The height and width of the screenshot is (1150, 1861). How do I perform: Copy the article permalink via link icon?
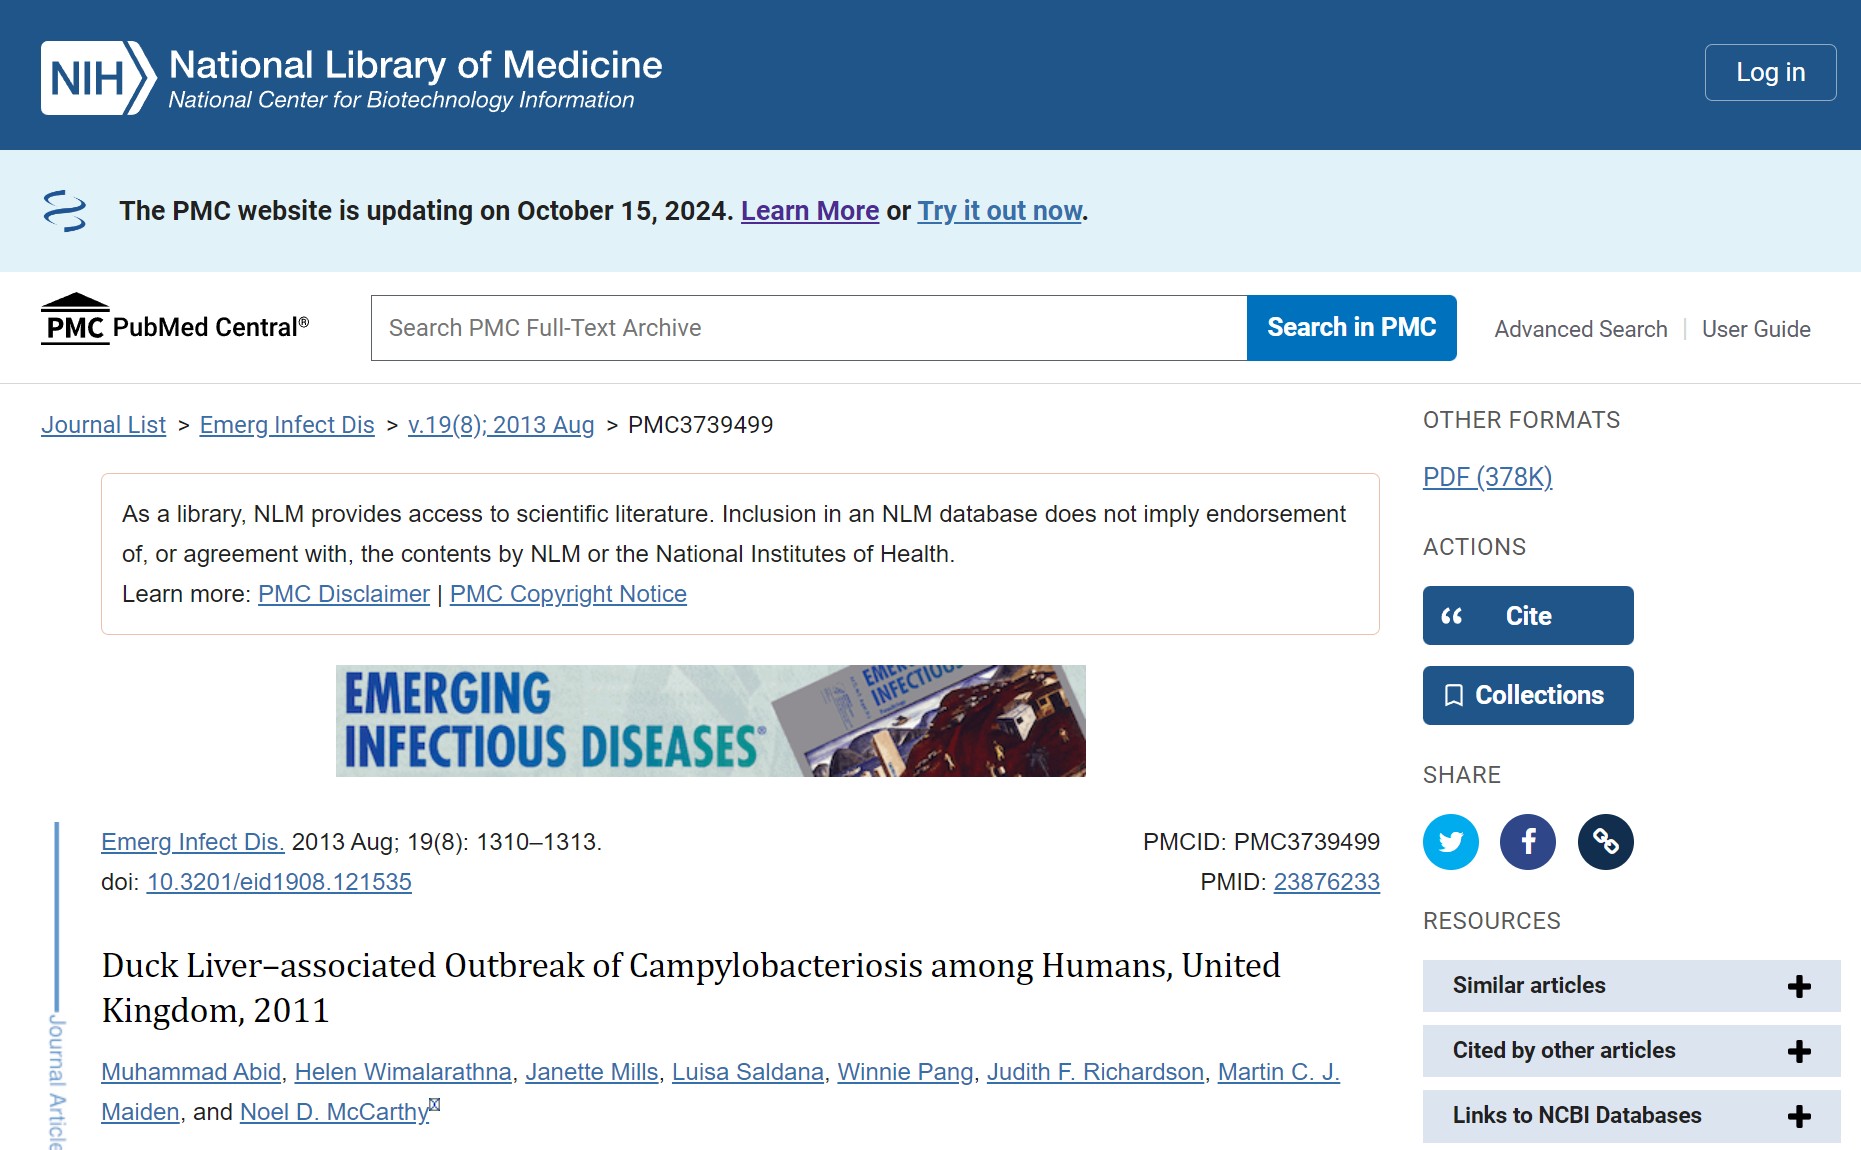pyautogui.click(x=1605, y=842)
